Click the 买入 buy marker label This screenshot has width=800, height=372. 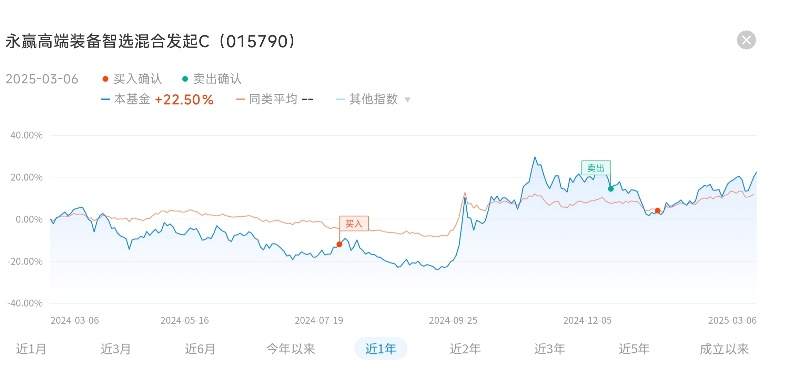(354, 224)
